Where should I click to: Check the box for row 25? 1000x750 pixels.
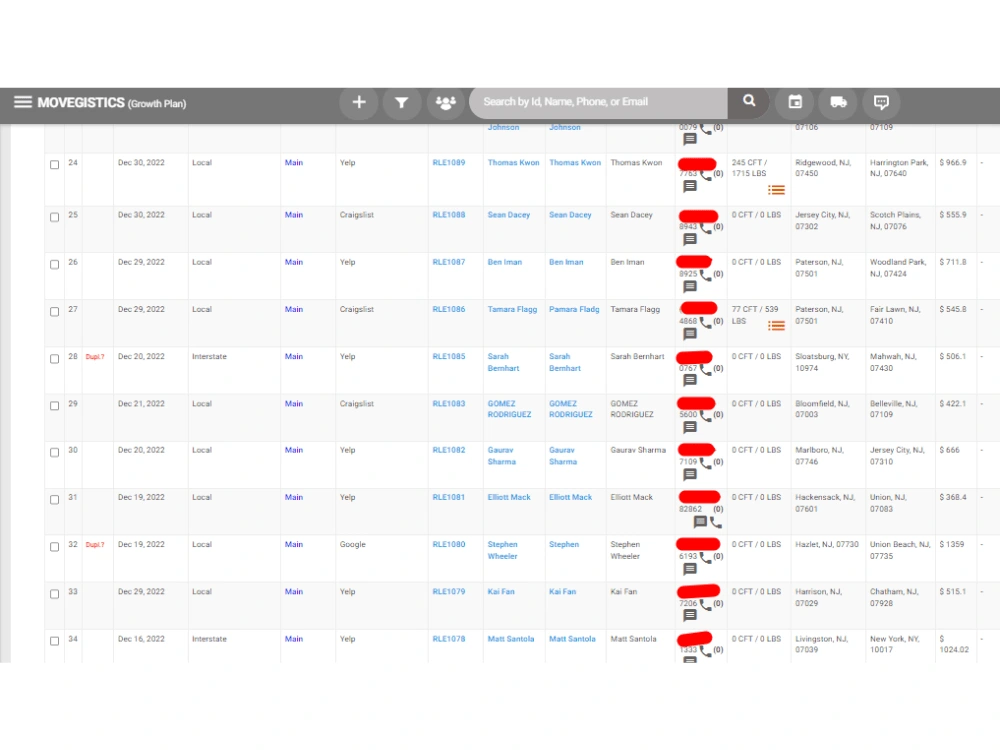(x=55, y=217)
